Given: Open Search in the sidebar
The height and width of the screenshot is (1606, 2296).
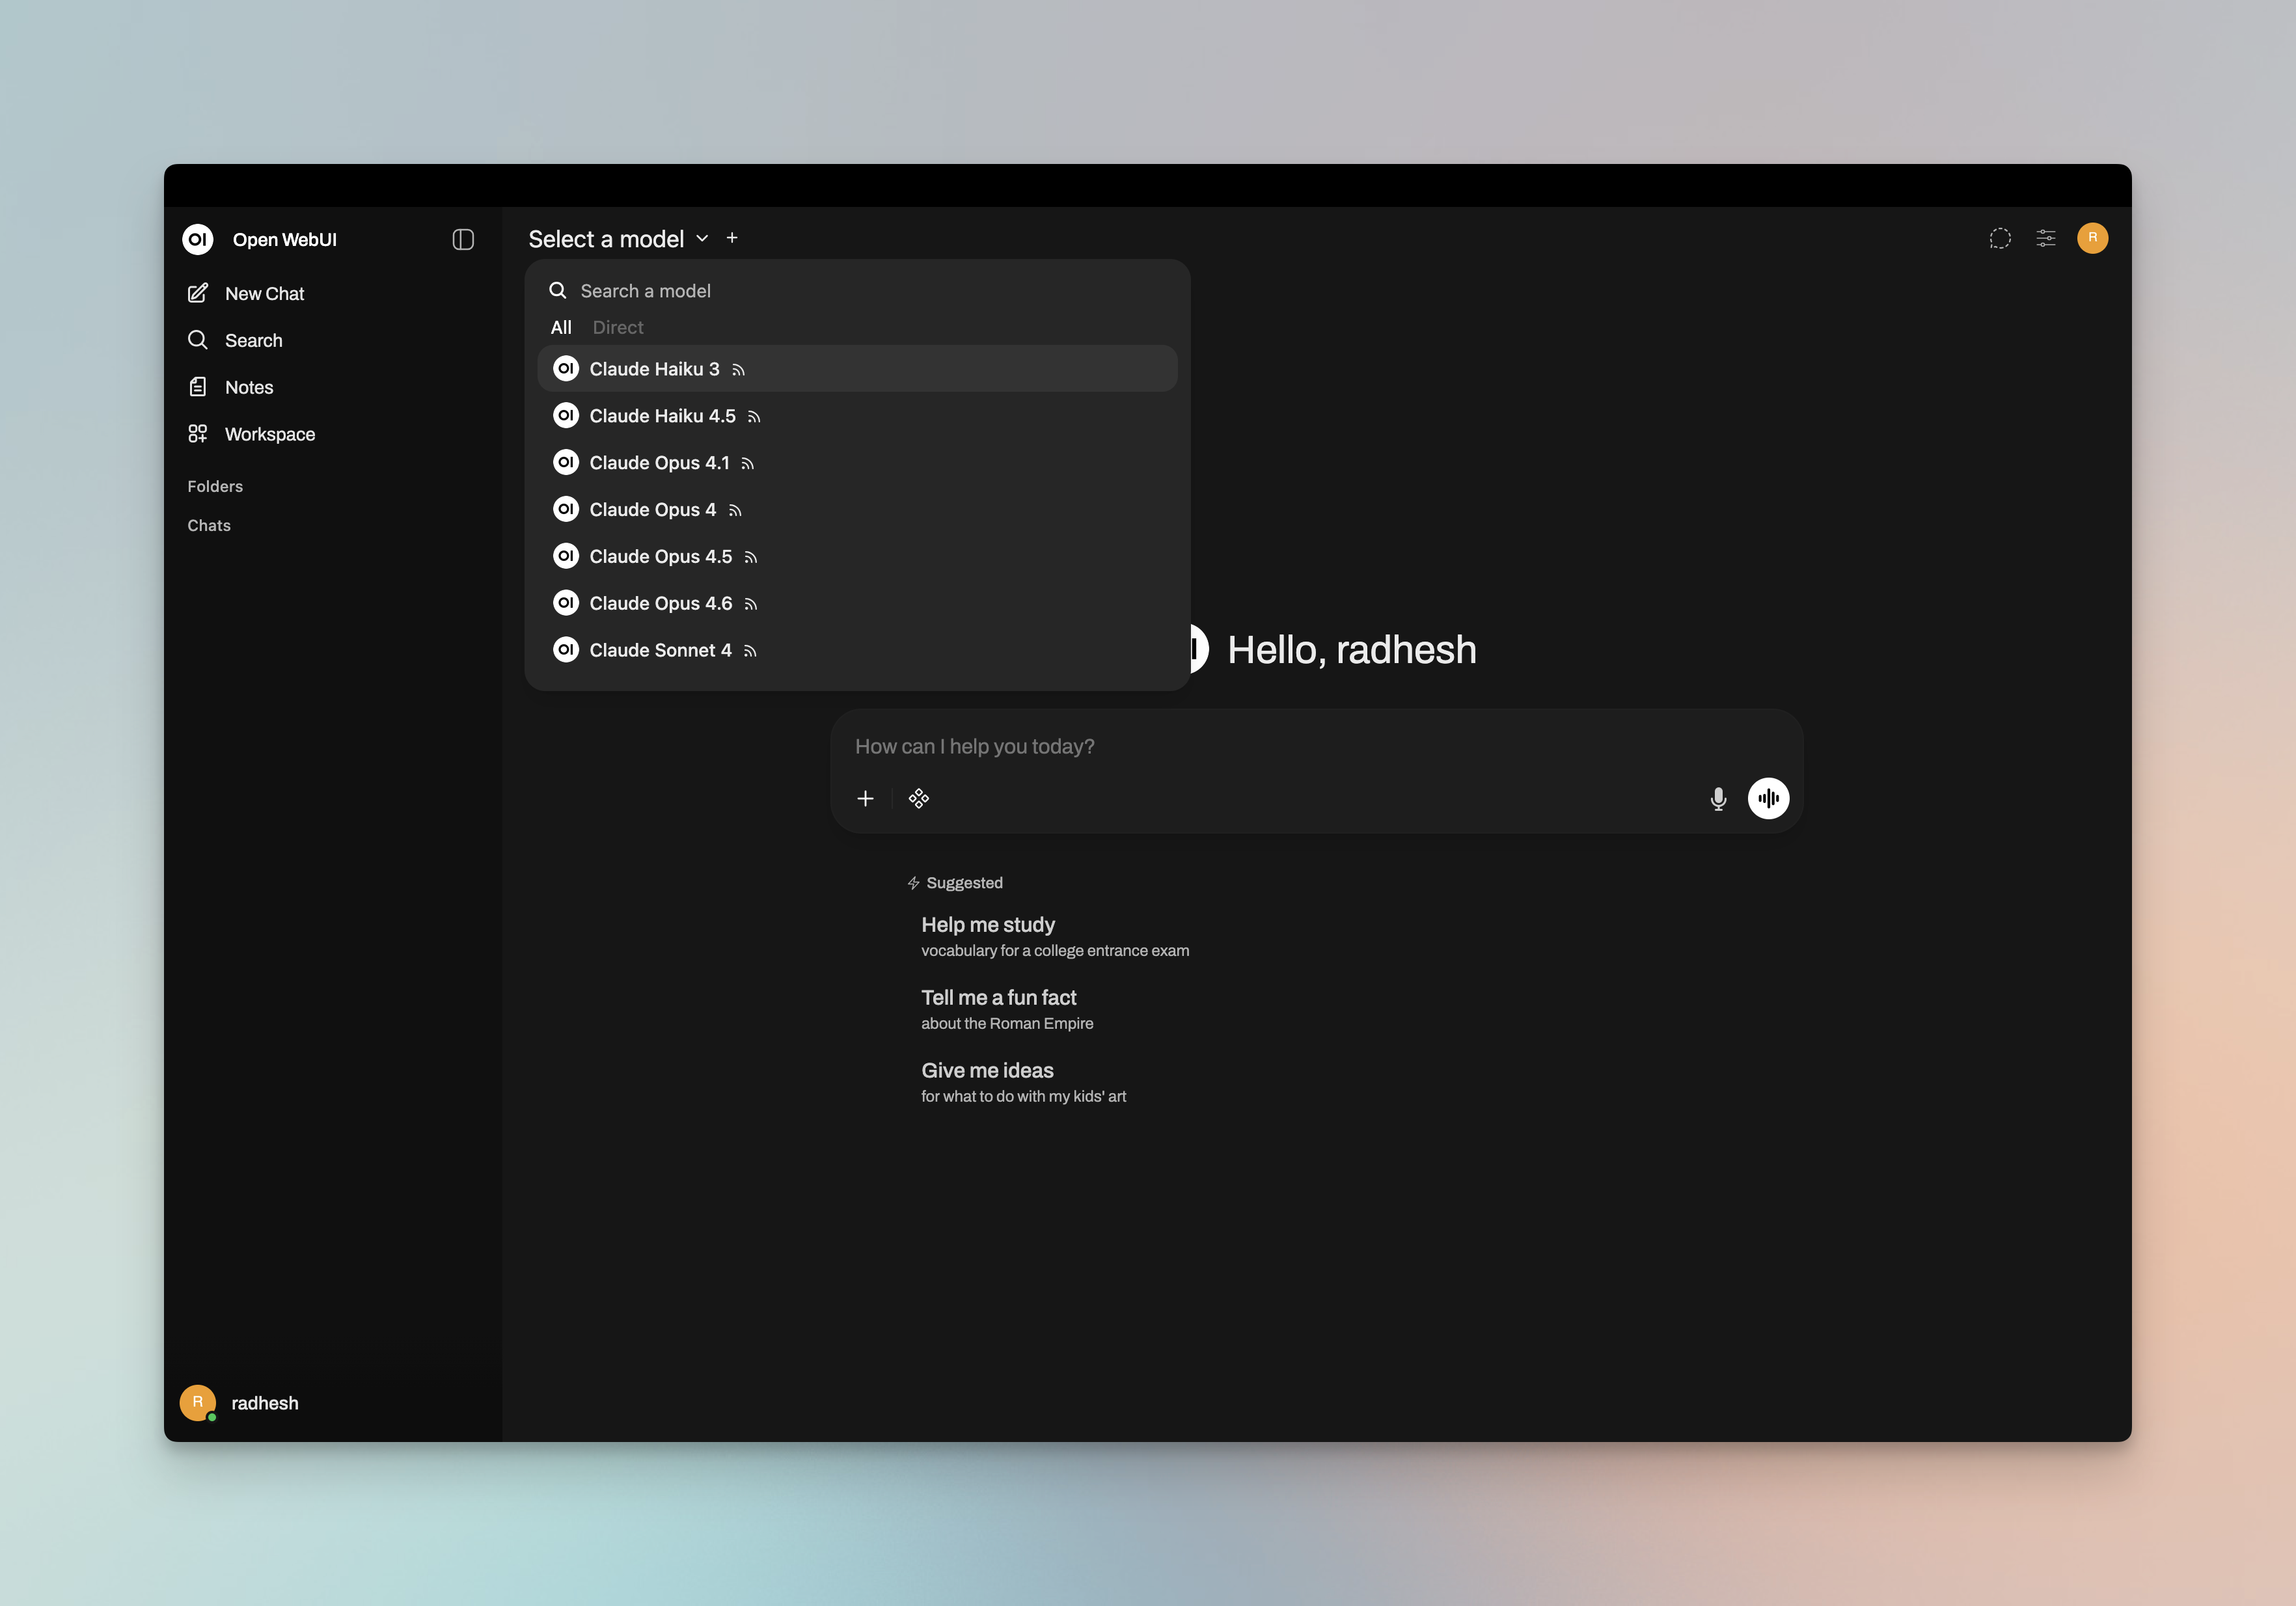Looking at the screenshot, I should [x=252, y=340].
